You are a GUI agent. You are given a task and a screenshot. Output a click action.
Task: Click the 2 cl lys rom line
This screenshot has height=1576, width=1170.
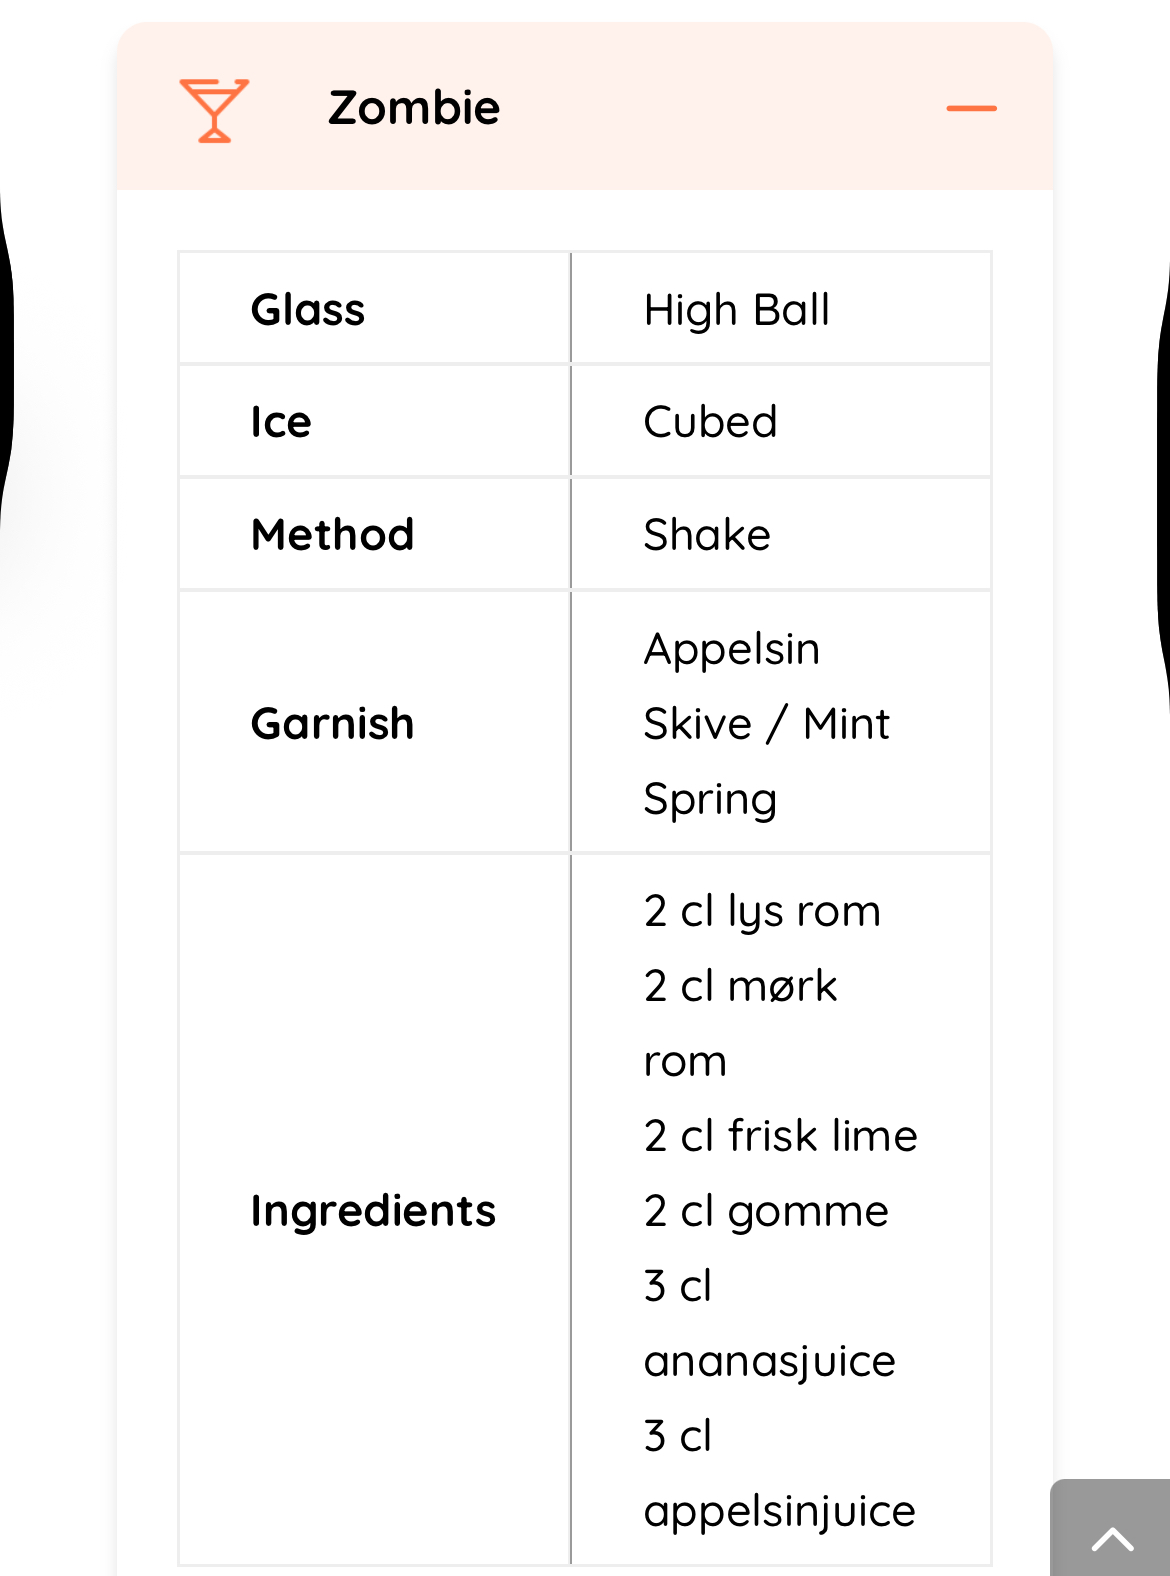(762, 912)
